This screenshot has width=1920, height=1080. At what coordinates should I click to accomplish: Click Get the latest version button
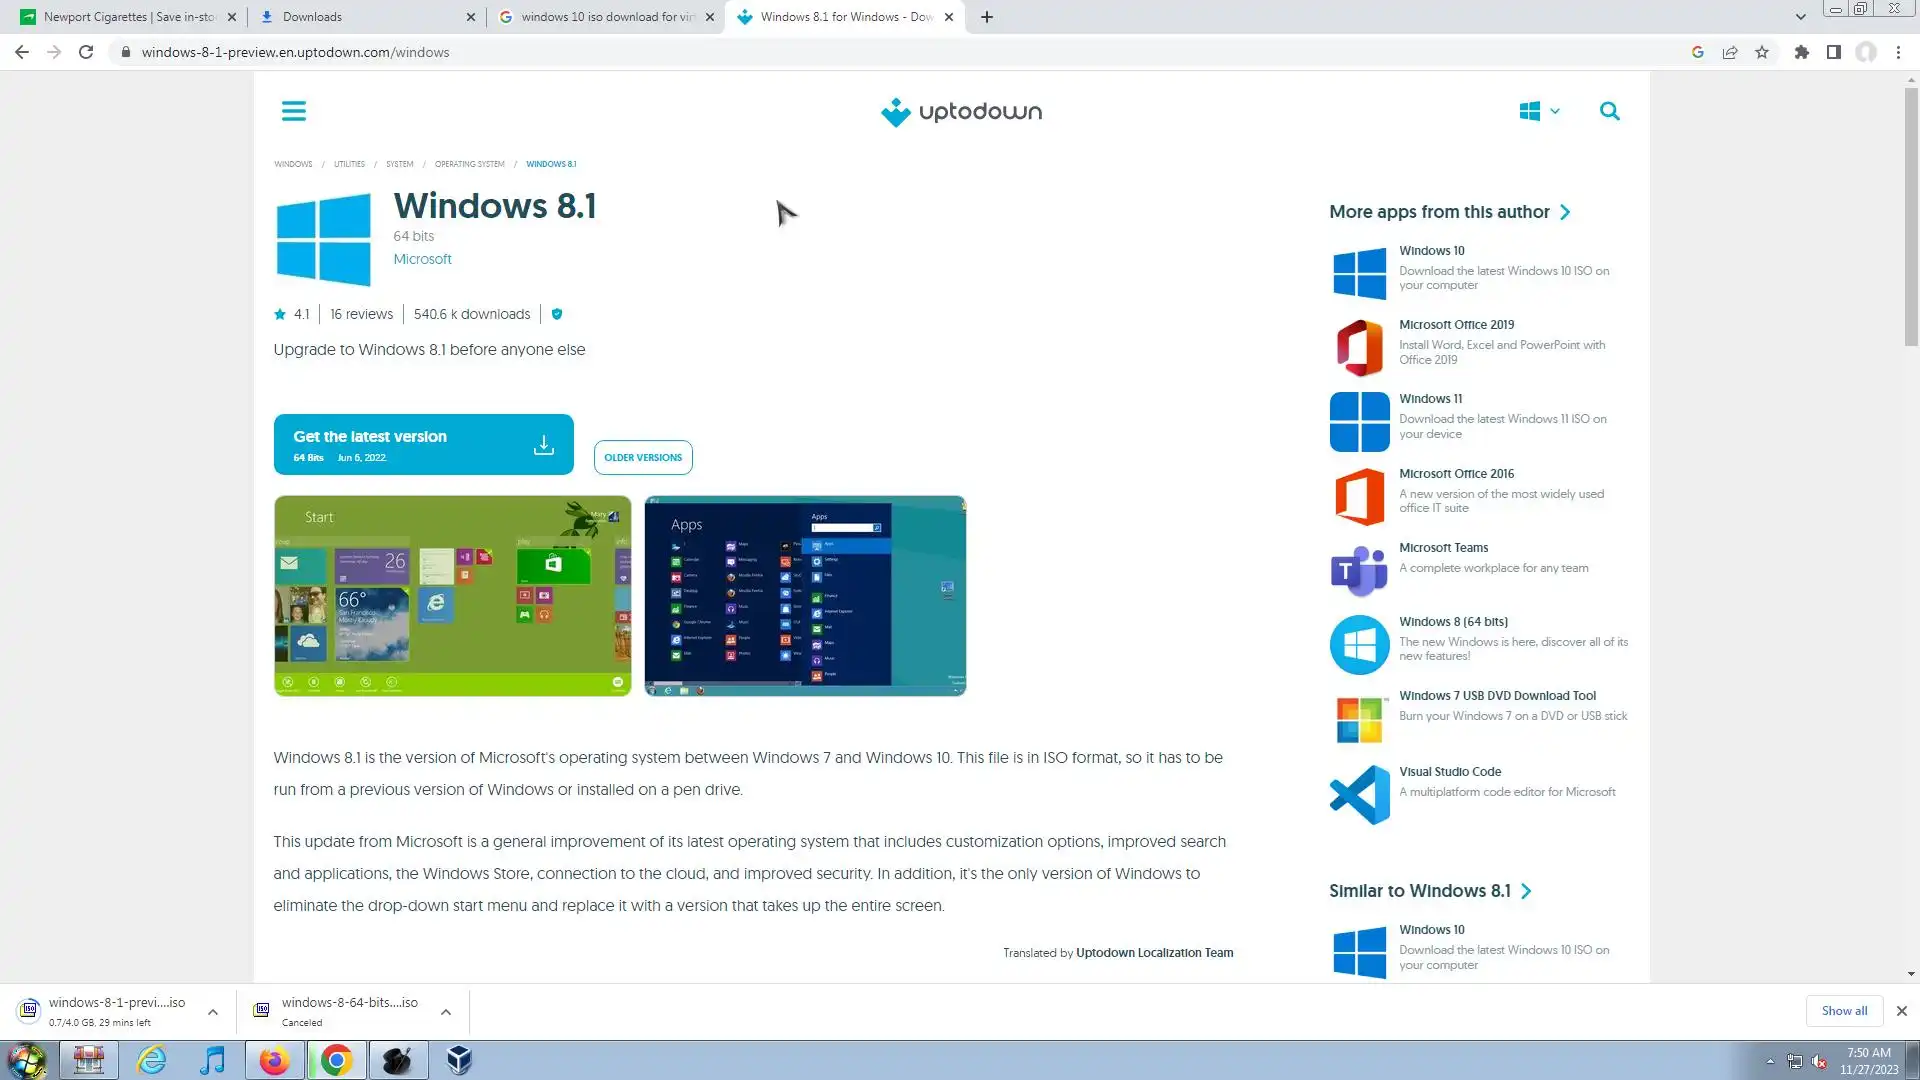[x=423, y=445]
